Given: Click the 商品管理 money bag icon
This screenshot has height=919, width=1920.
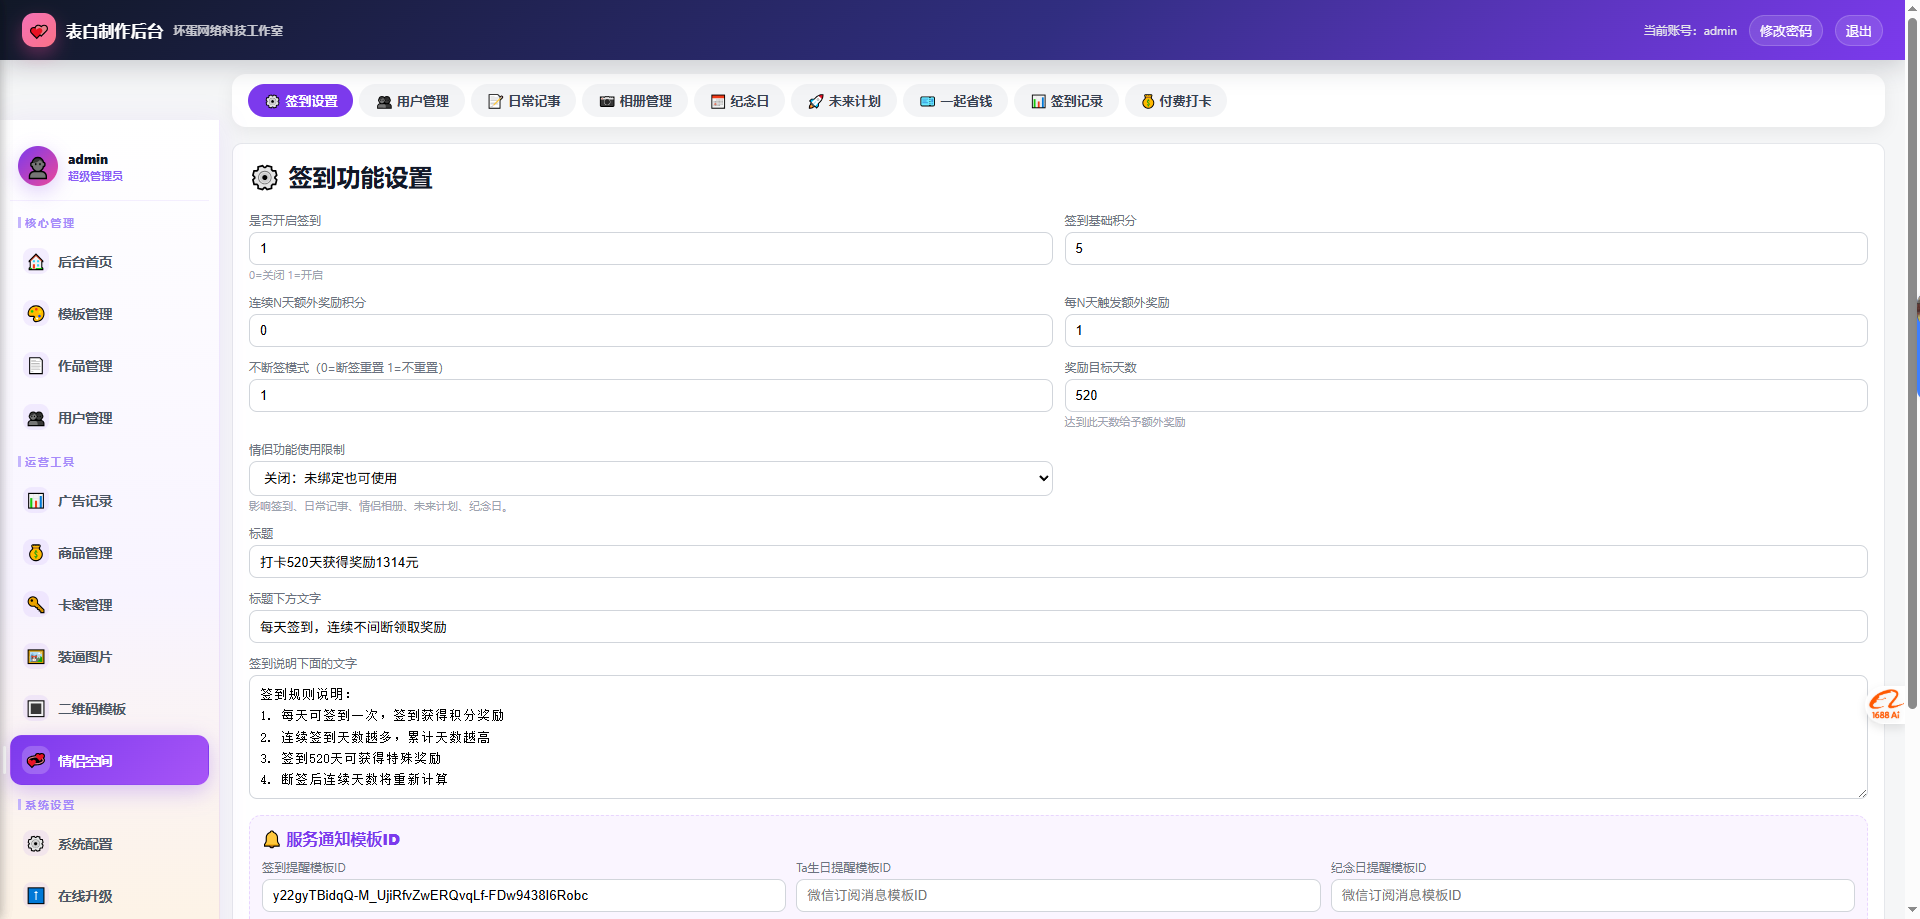Looking at the screenshot, I should (x=36, y=553).
